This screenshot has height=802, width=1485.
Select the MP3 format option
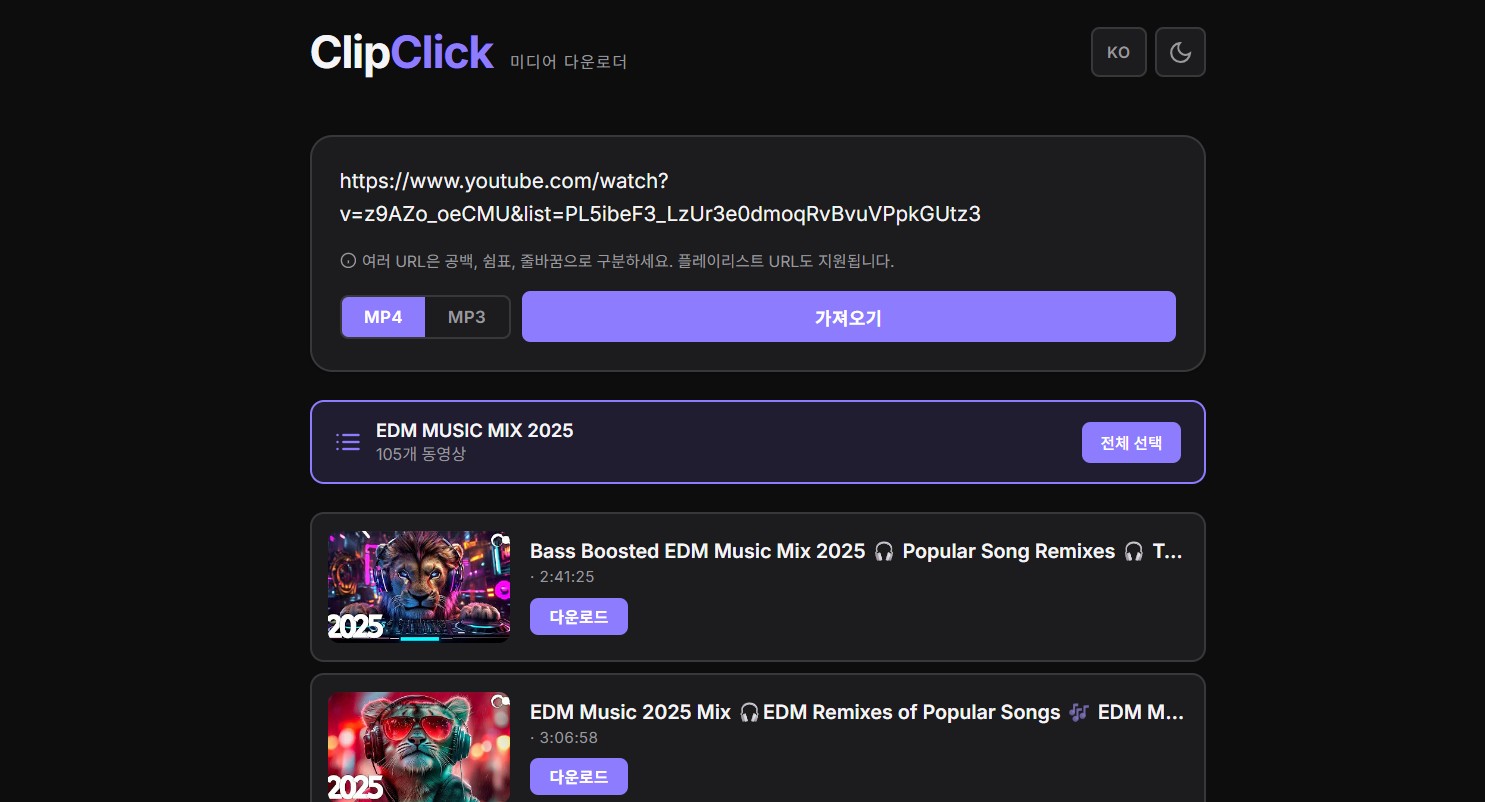(467, 317)
